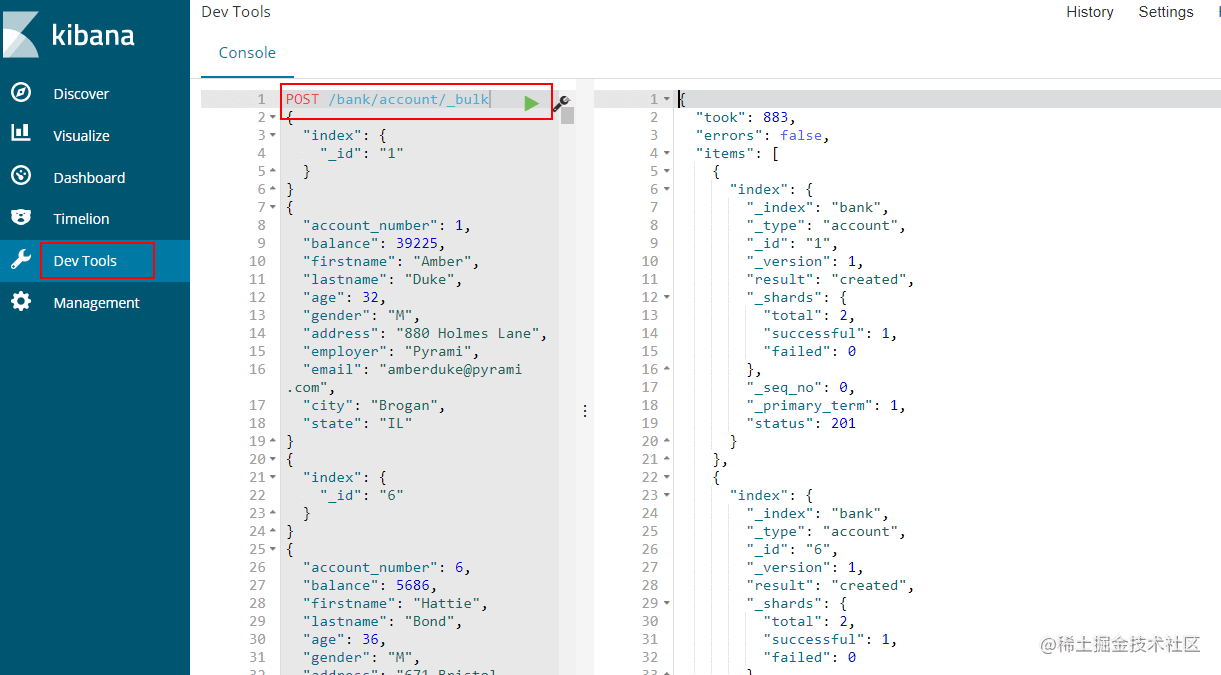This screenshot has width=1221, height=675.
Task: Click the Kibana logo
Action: tap(69, 35)
